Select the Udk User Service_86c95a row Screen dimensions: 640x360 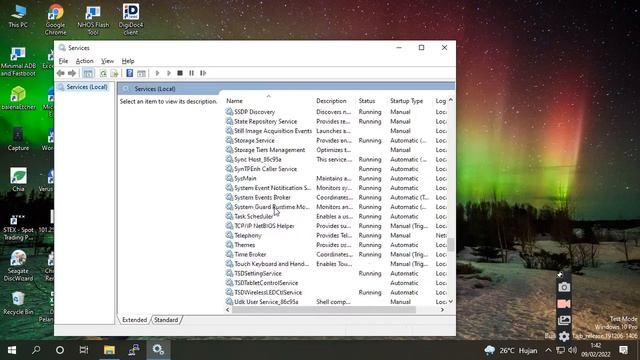[x=336, y=302]
